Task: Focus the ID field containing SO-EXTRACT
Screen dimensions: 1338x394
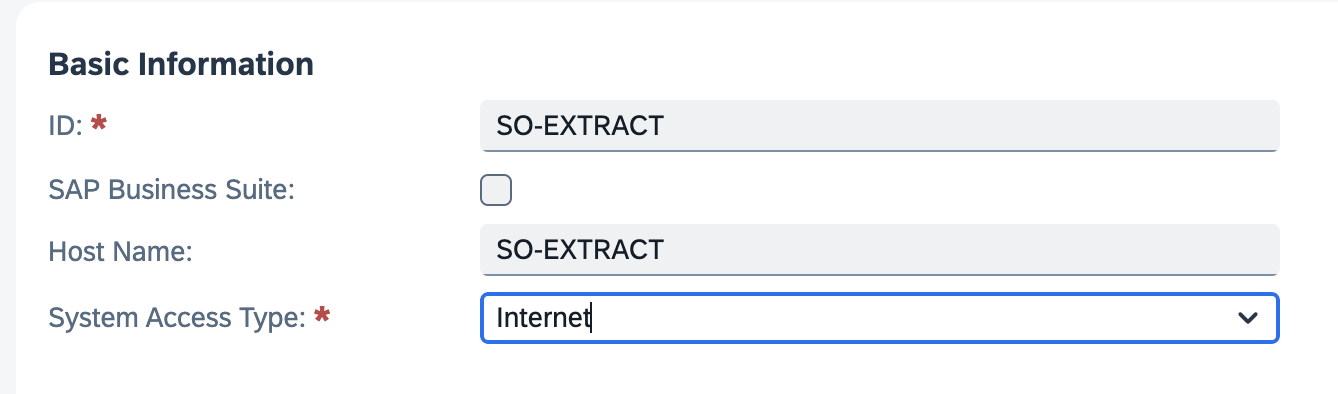Action: (x=880, y=126)
